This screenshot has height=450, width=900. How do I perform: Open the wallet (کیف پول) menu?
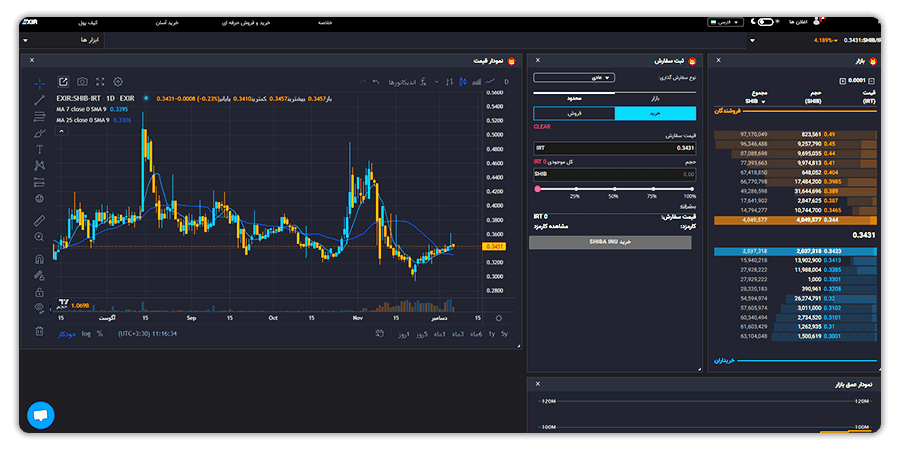(x=88, y=23)
